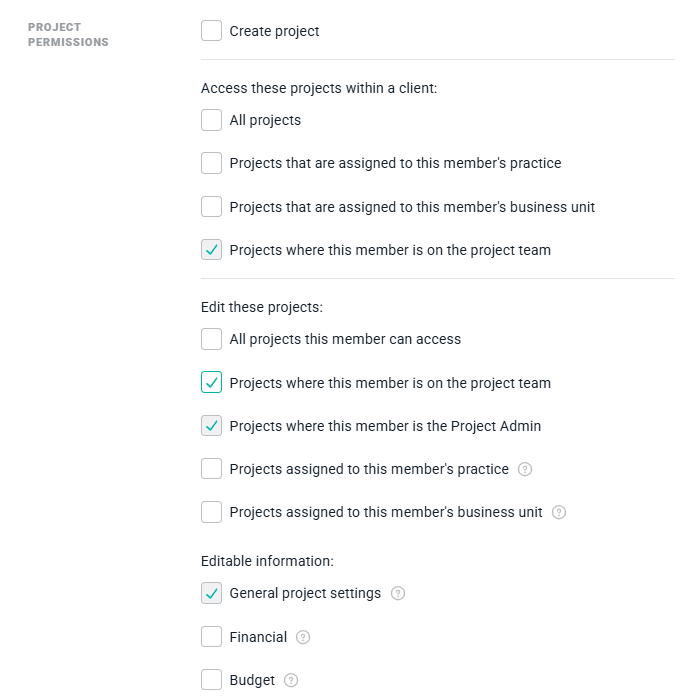Check All projects this member can access
The height and width of the screenshot is (699, 698).
[211, 339]
